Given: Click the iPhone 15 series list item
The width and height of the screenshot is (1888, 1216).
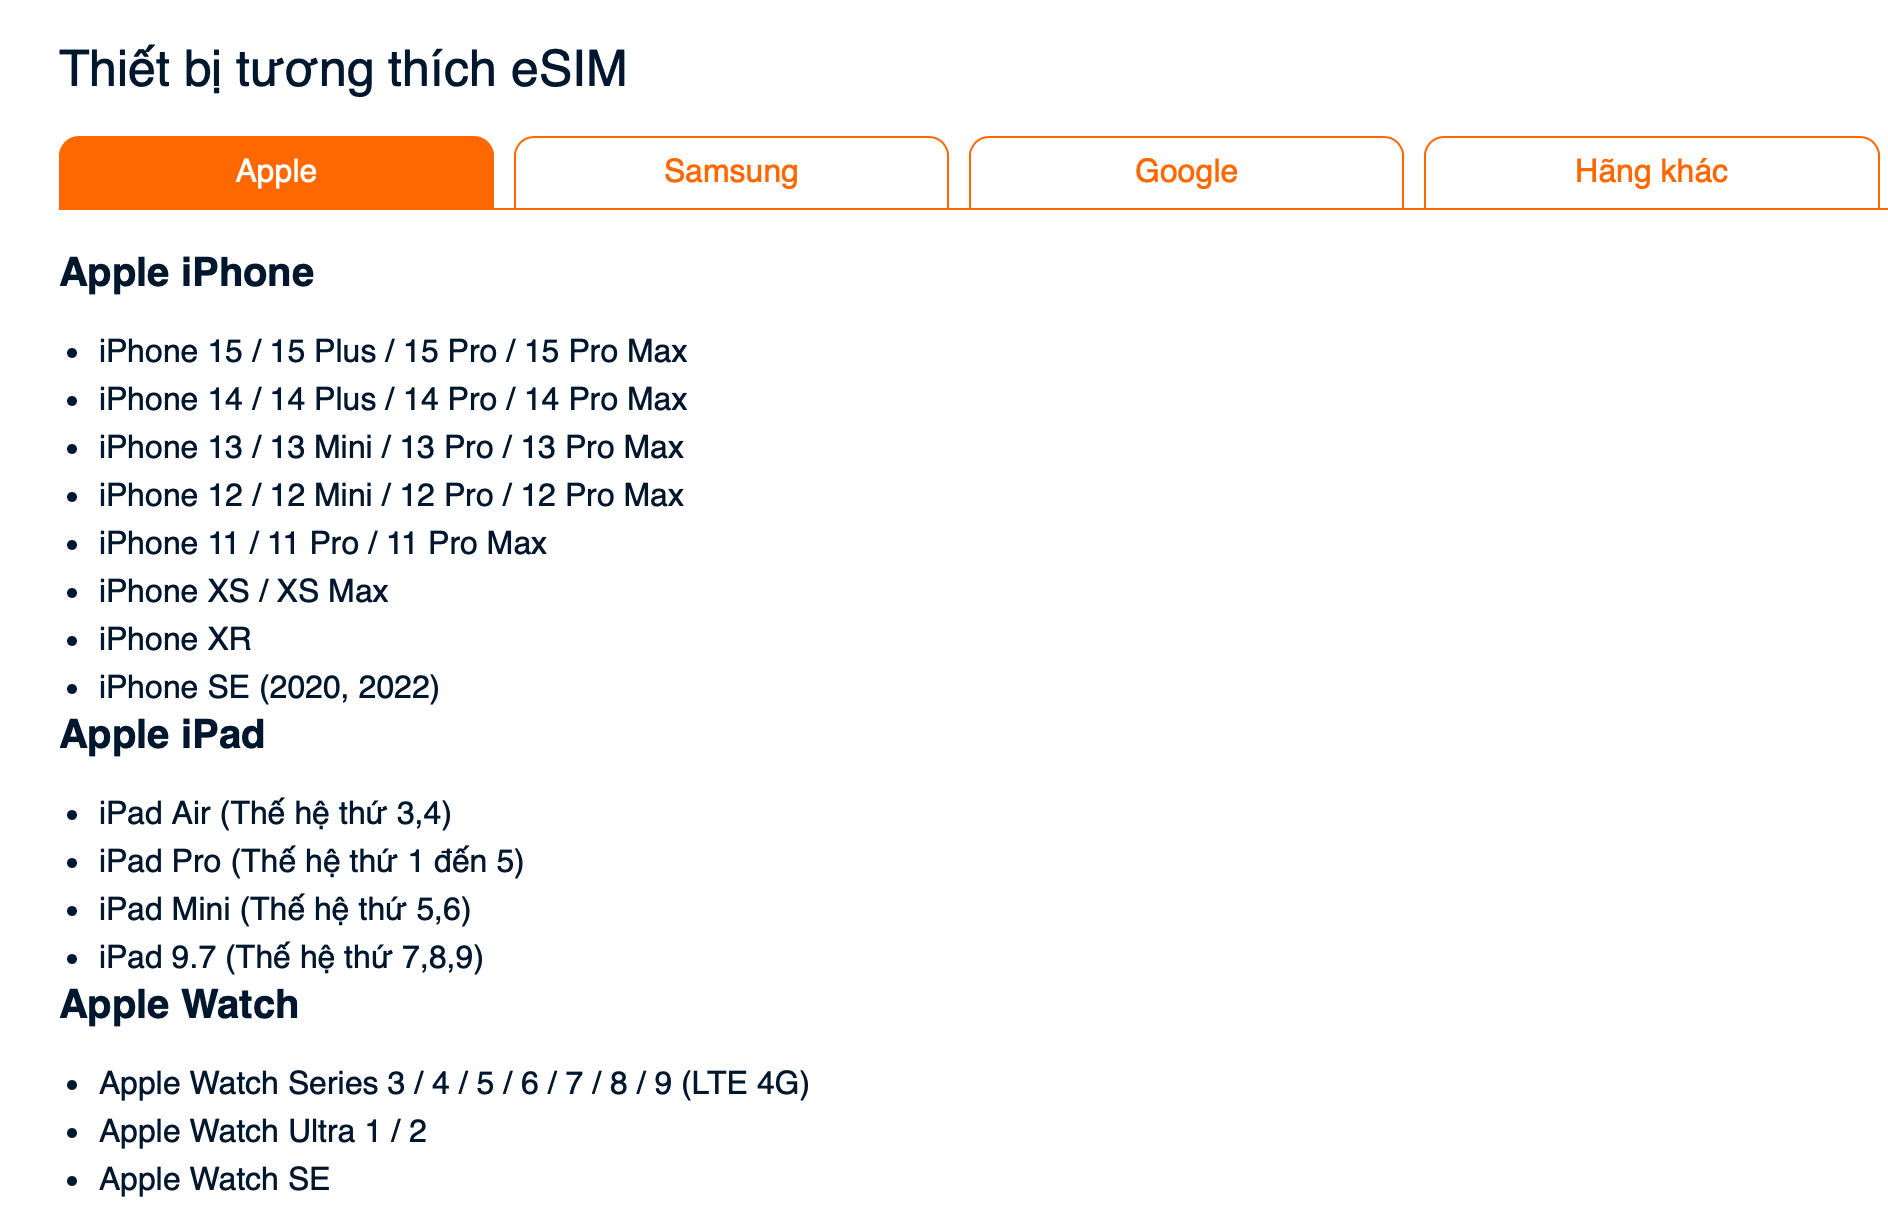Looking at the screenshot, I should pyautogui.click(x=393, y=351).
